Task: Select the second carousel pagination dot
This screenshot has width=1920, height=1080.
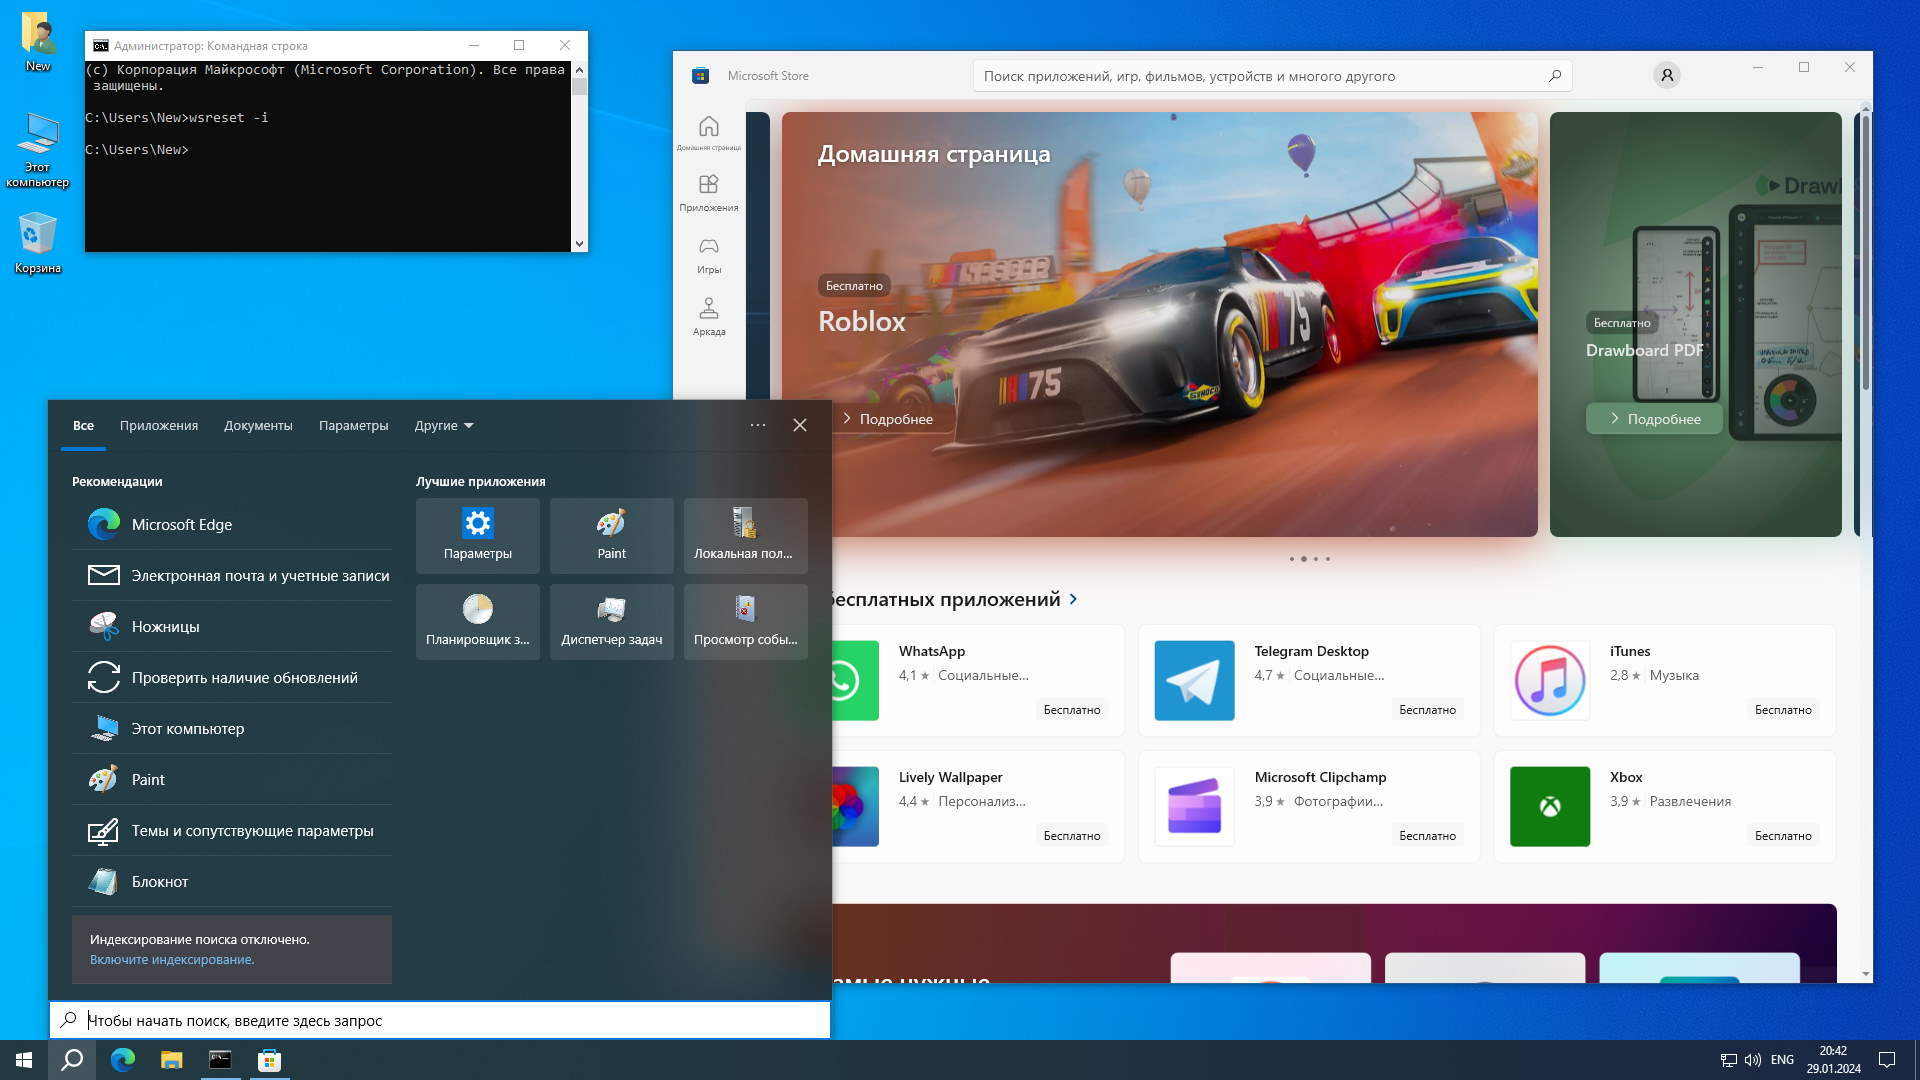Action: pos(1303,559)
